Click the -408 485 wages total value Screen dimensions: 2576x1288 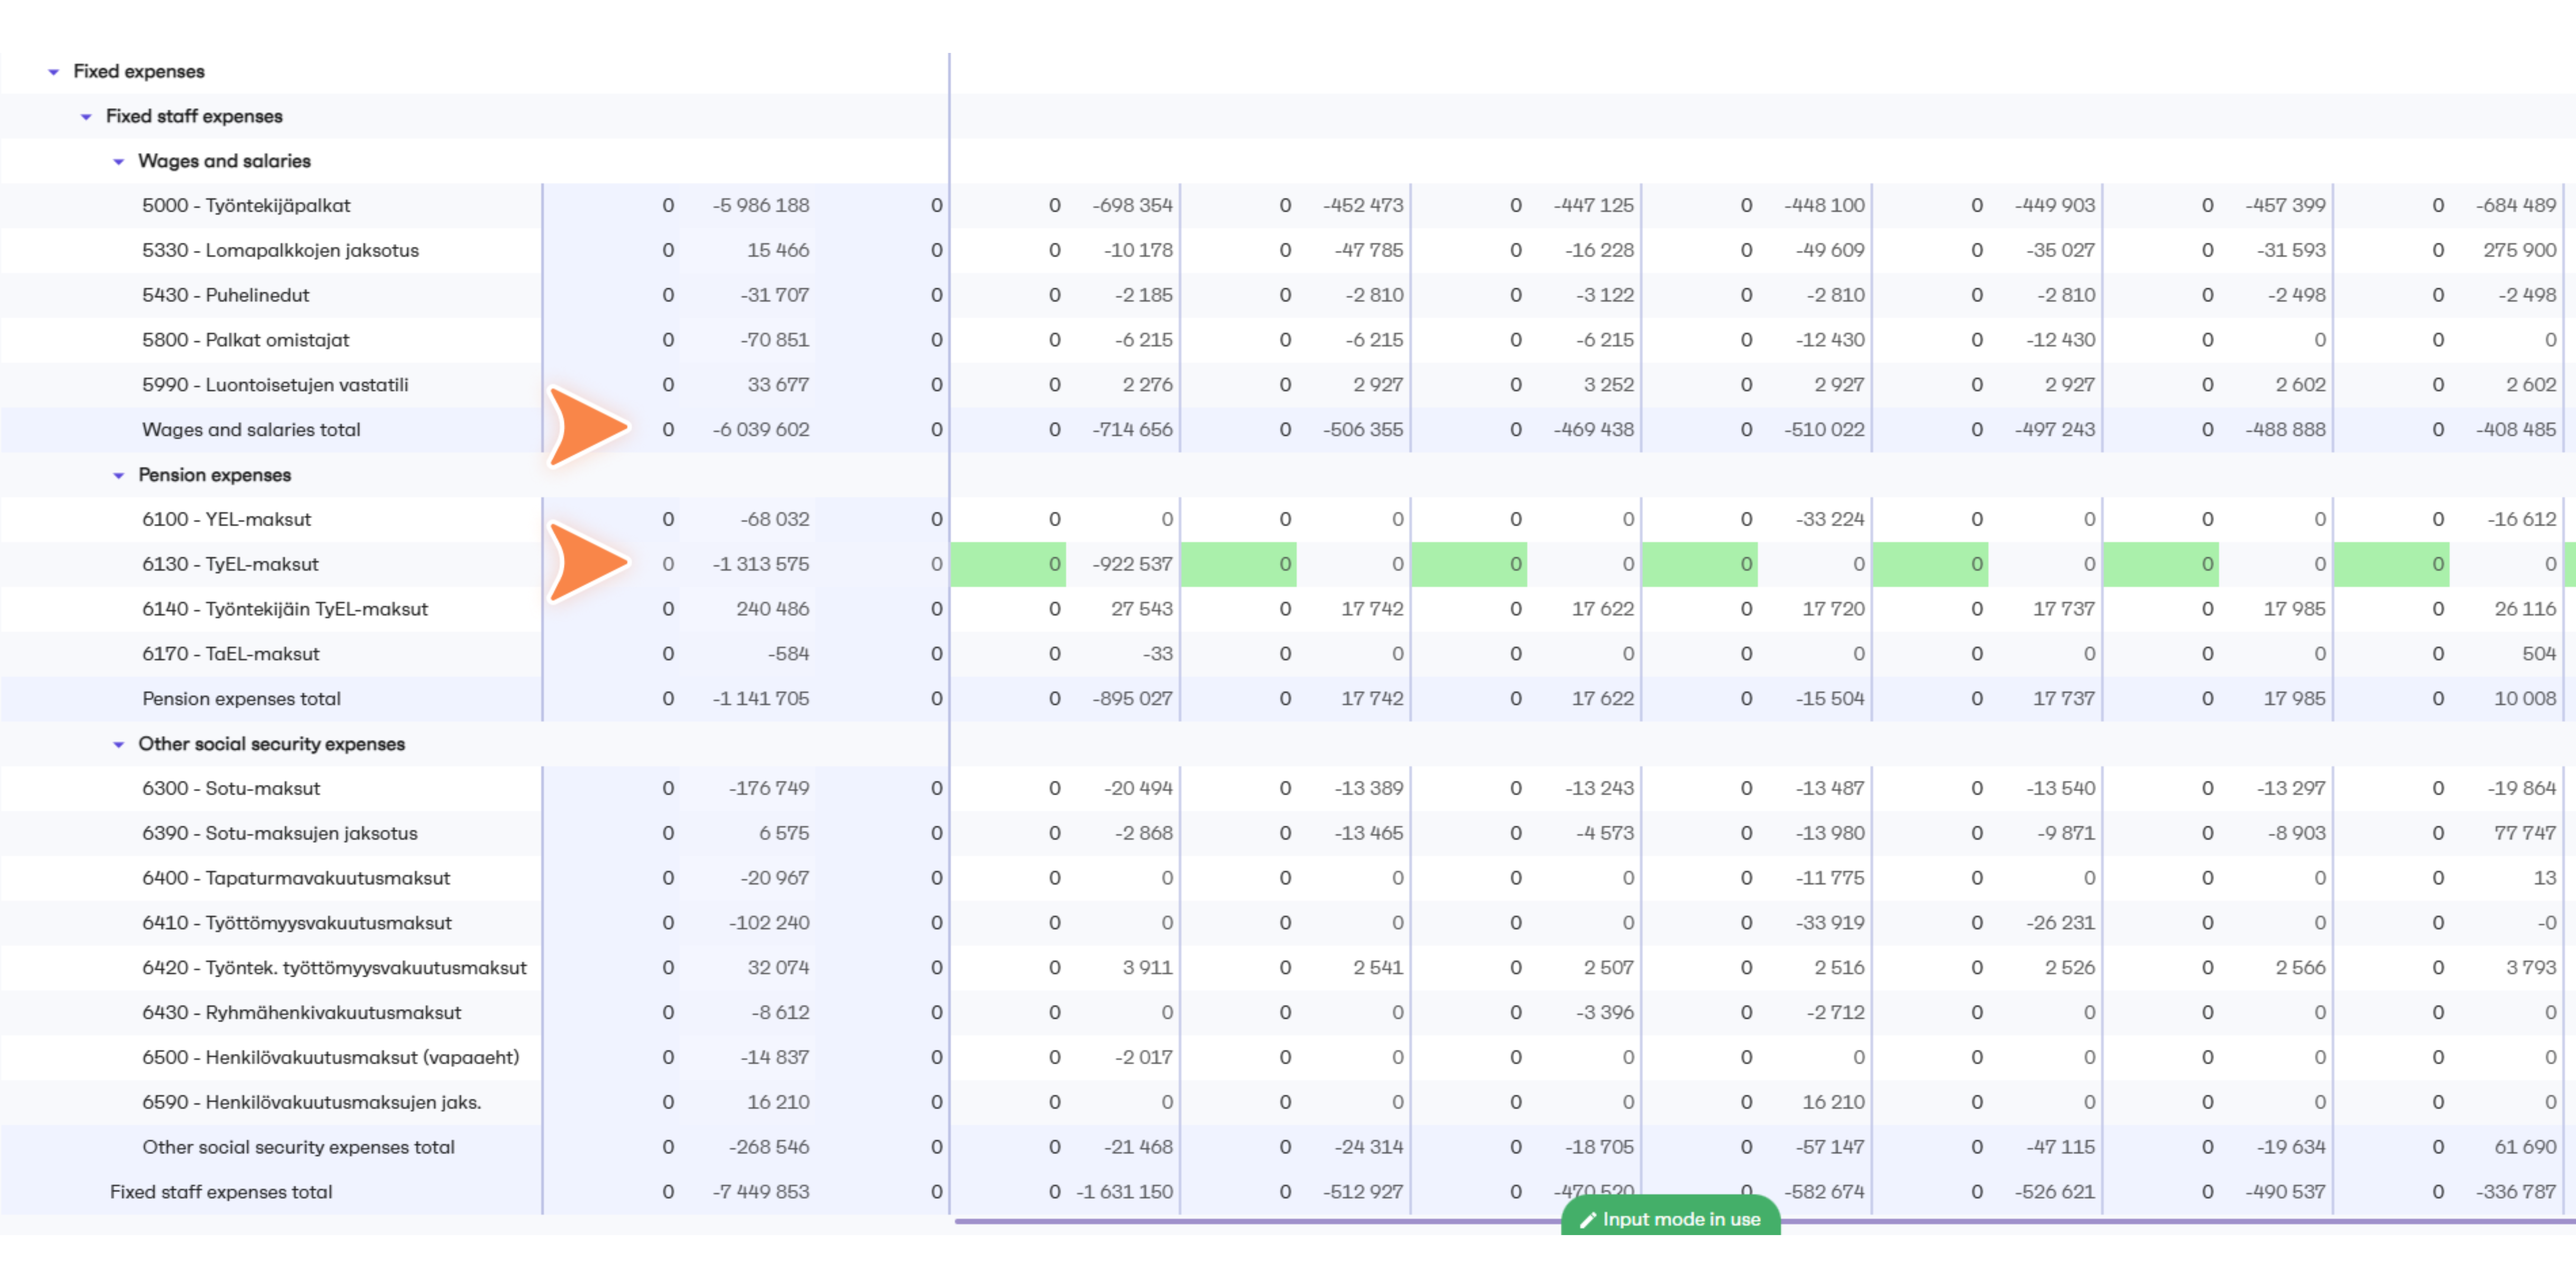click(2516, 430)
